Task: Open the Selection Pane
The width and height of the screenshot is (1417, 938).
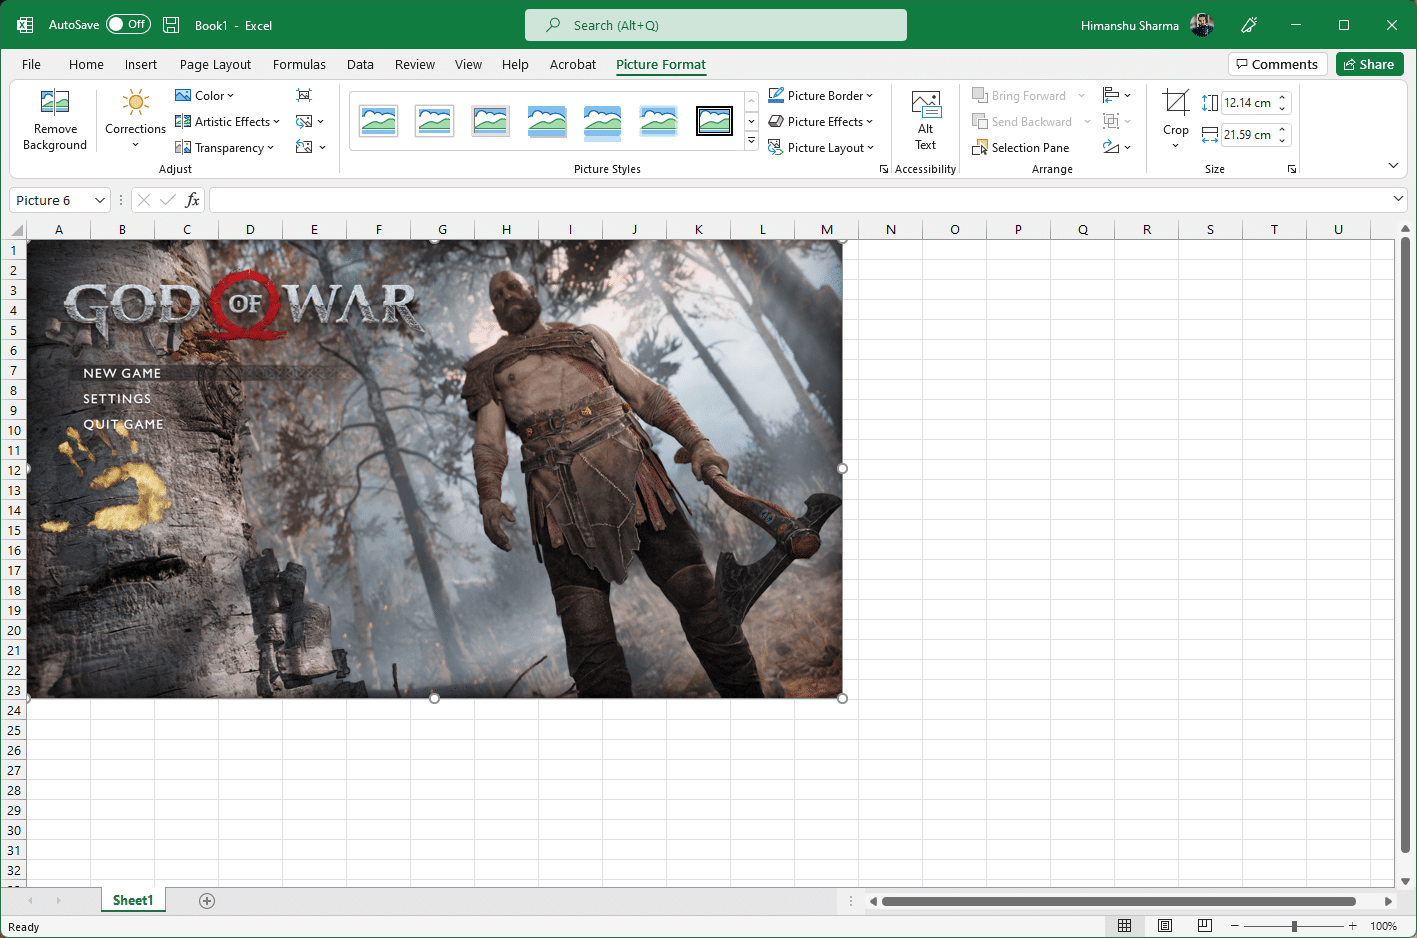Action: pos(1021,148)
